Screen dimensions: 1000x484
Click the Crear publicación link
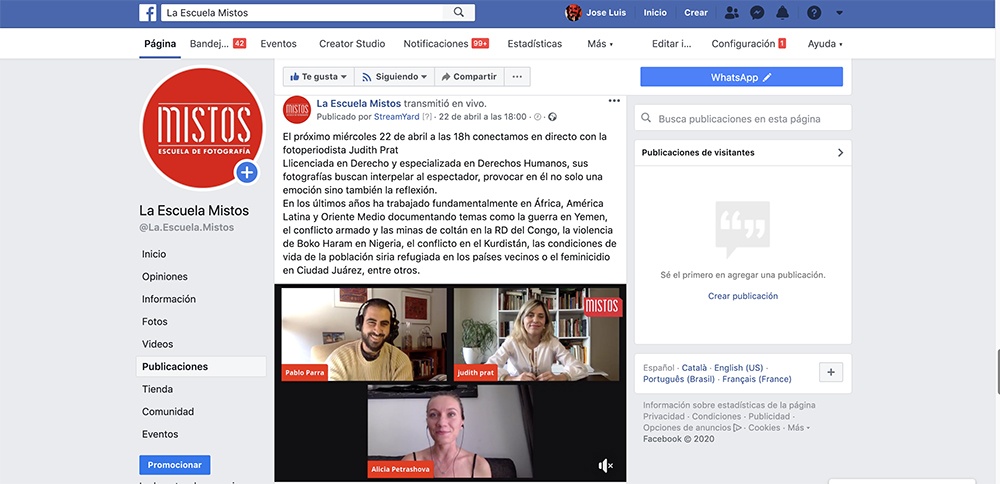pyautogui.click(x=743, y=296)
